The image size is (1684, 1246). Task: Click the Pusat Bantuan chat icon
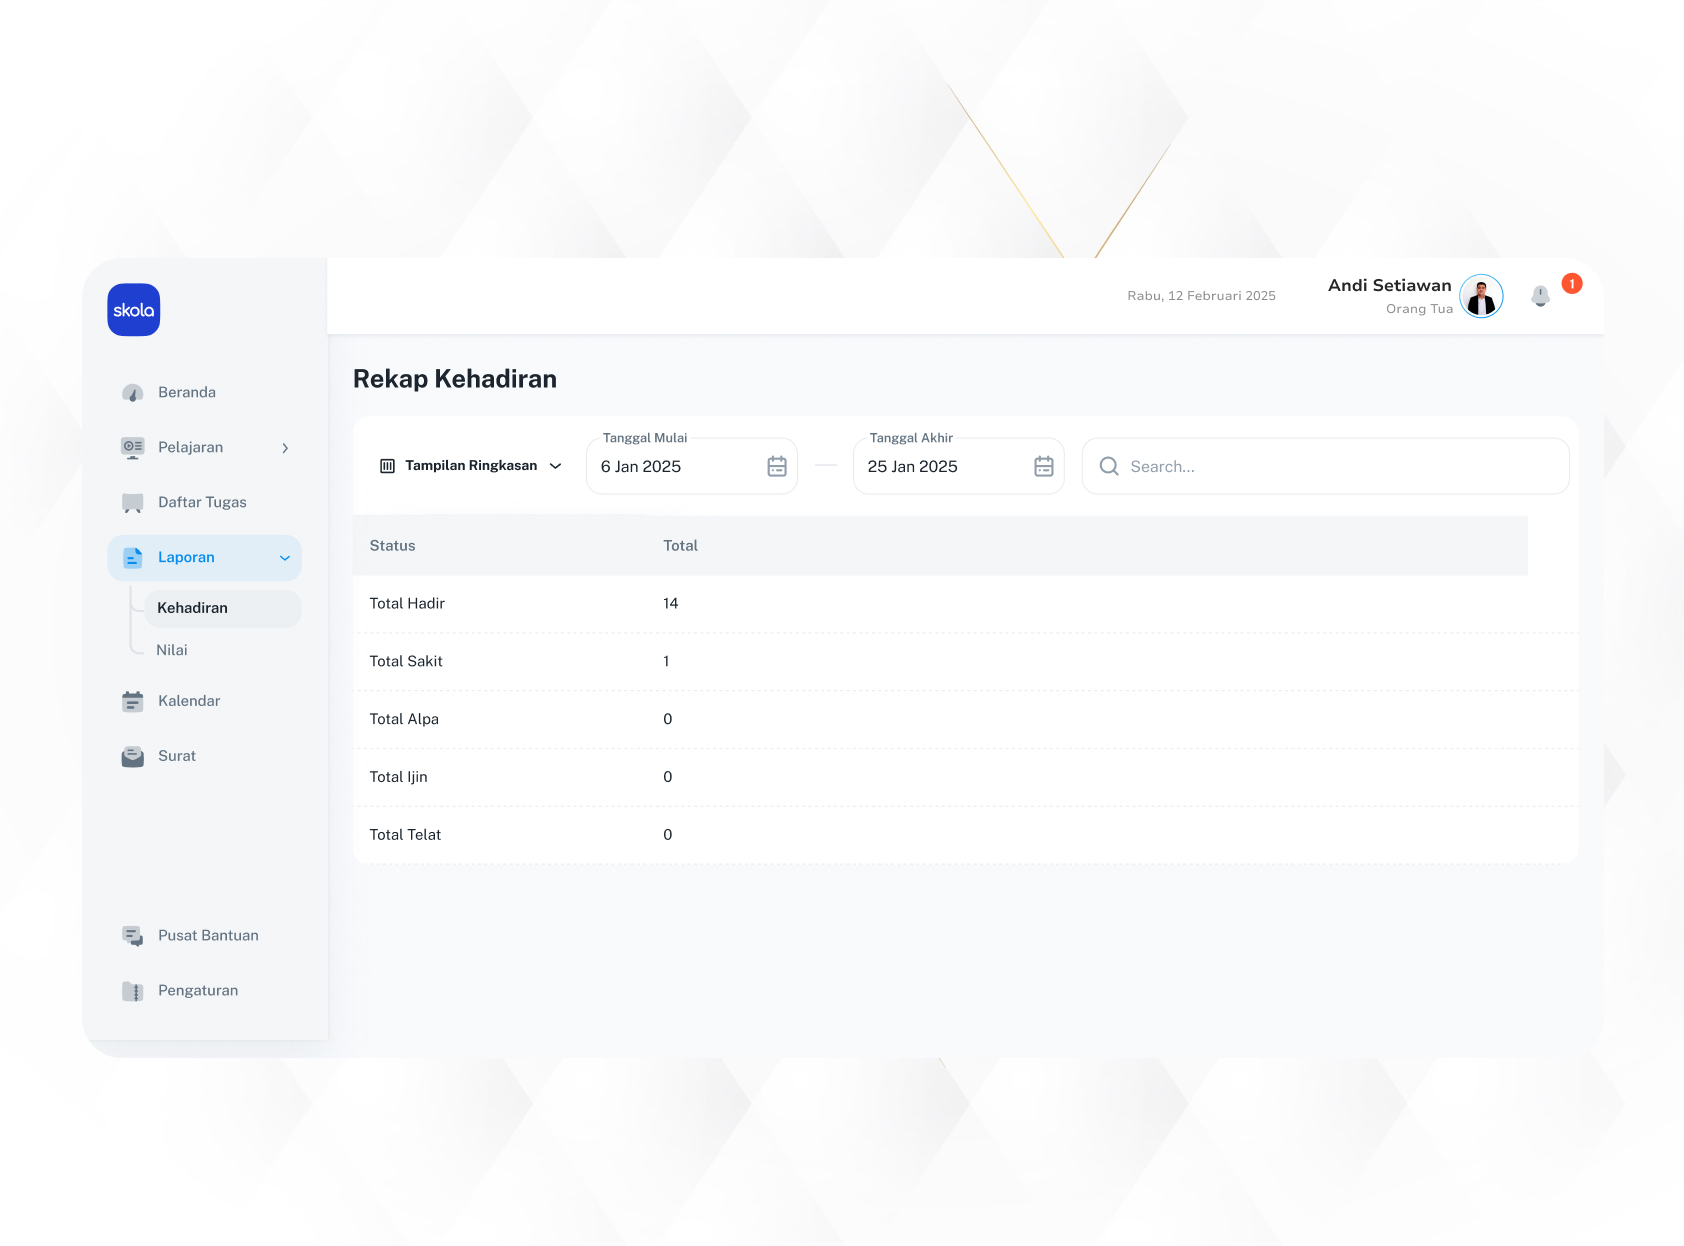coord(133,936)
